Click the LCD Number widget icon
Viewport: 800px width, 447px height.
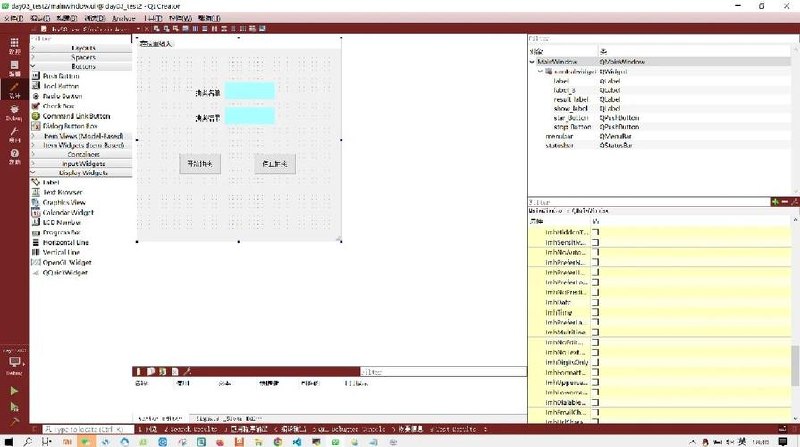[36, 222]
